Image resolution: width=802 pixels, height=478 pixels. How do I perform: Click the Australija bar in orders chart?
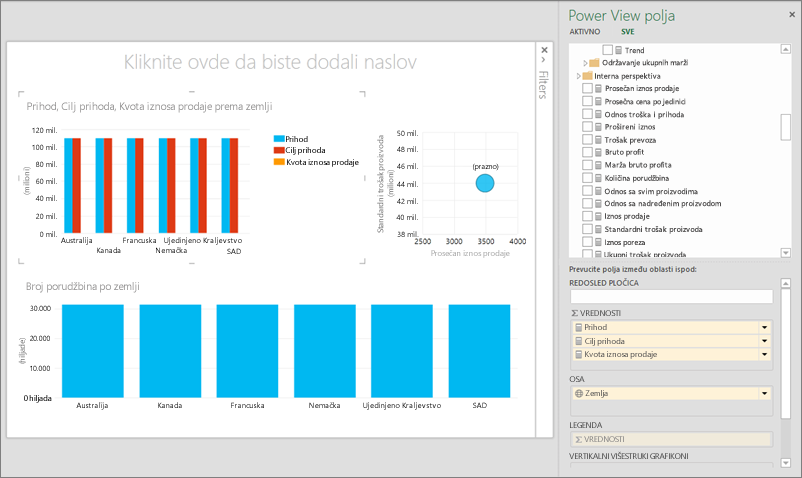point(93,351)
